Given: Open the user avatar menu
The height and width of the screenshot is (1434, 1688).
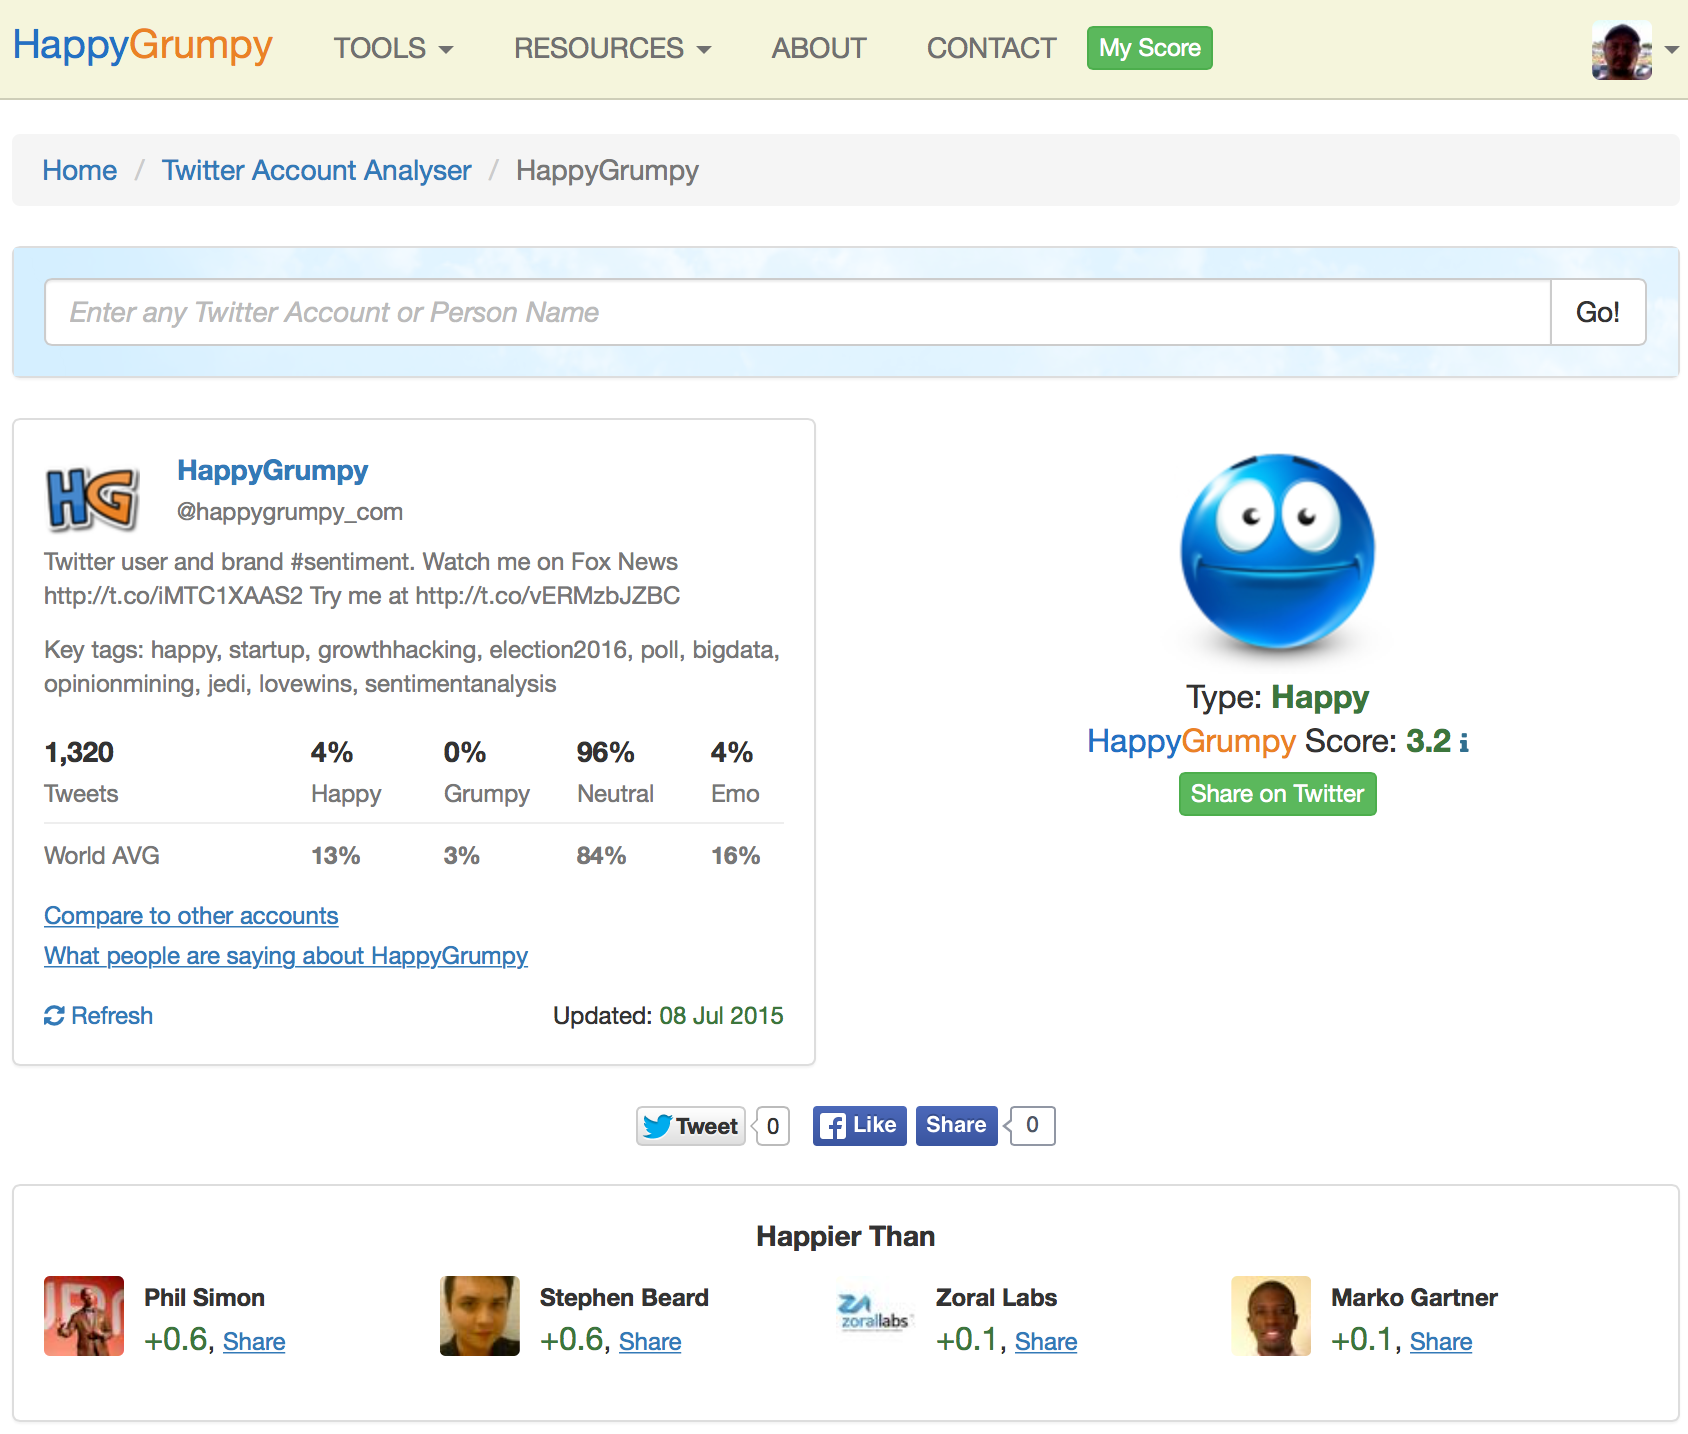Looking at the screenshot, I should point(1621,49).
